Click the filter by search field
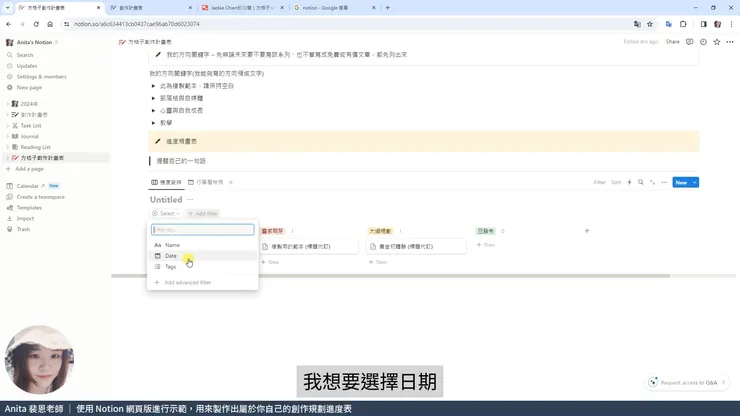Viewport: 740px width, 416px height. 202,229
